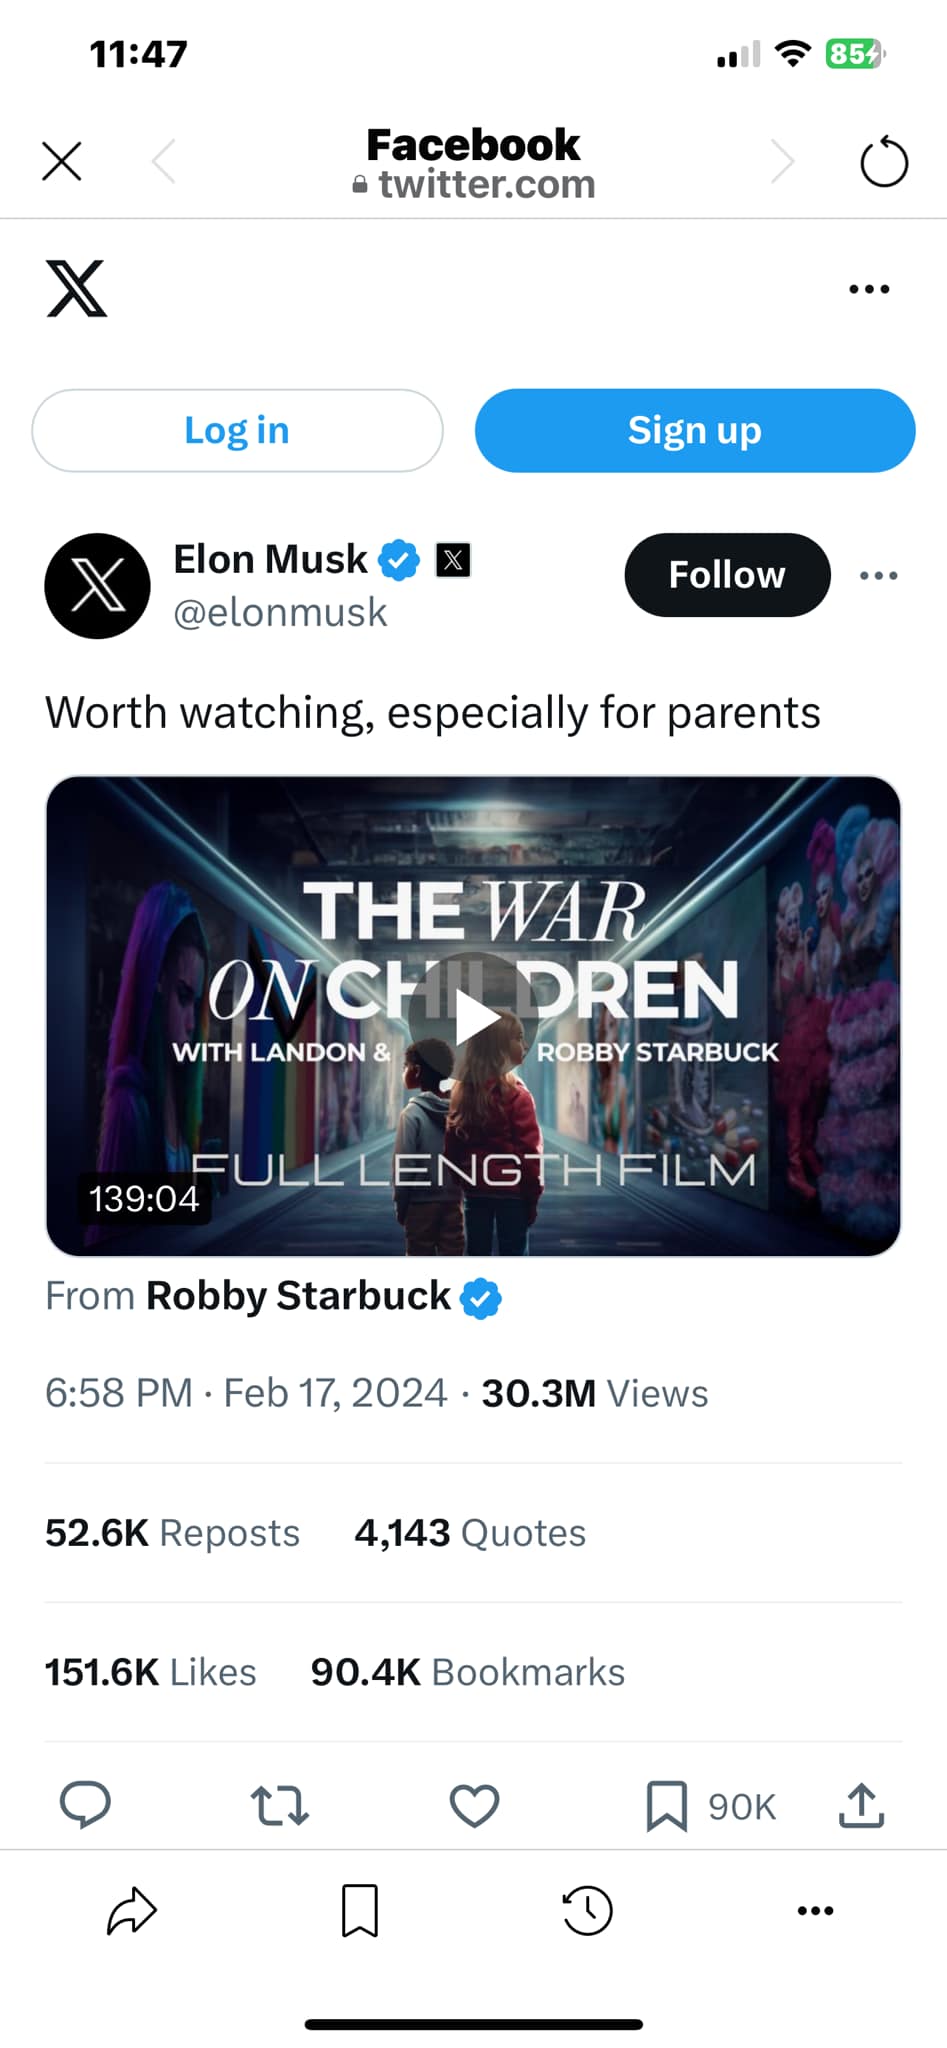This screenshot has width=947, height=2048.
Task: Repost the tweet using the retweet icon
Action: tap(279, 1806)
